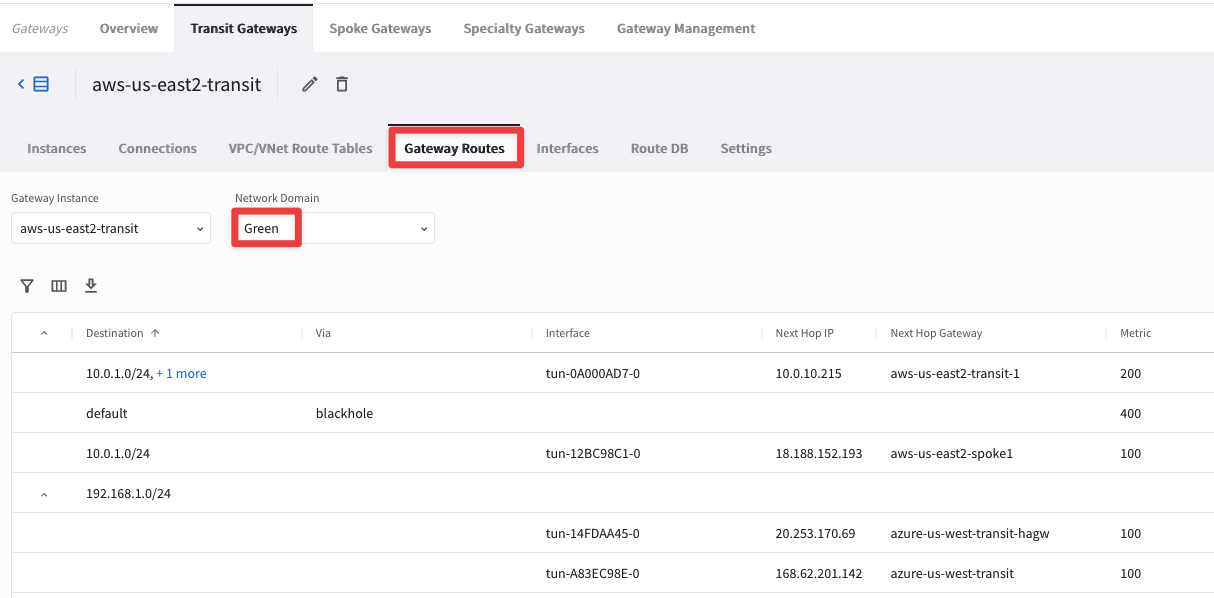Screen dimensions: 1214x598
Task: Open the column chooser icon
Action: click(x=59, y=286)
